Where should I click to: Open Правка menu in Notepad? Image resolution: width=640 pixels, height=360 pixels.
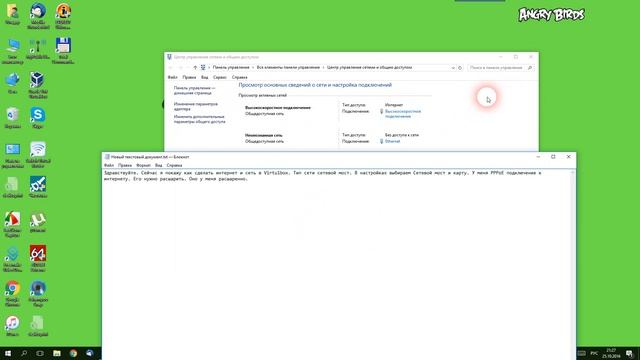pos(125,165)
